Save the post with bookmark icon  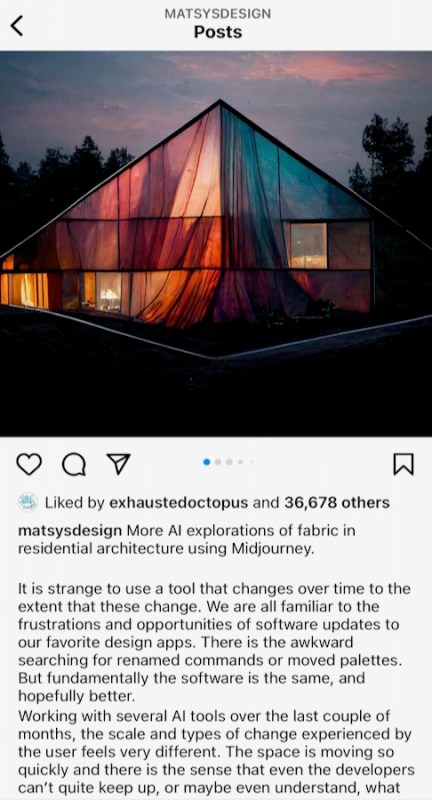point(403,464)
